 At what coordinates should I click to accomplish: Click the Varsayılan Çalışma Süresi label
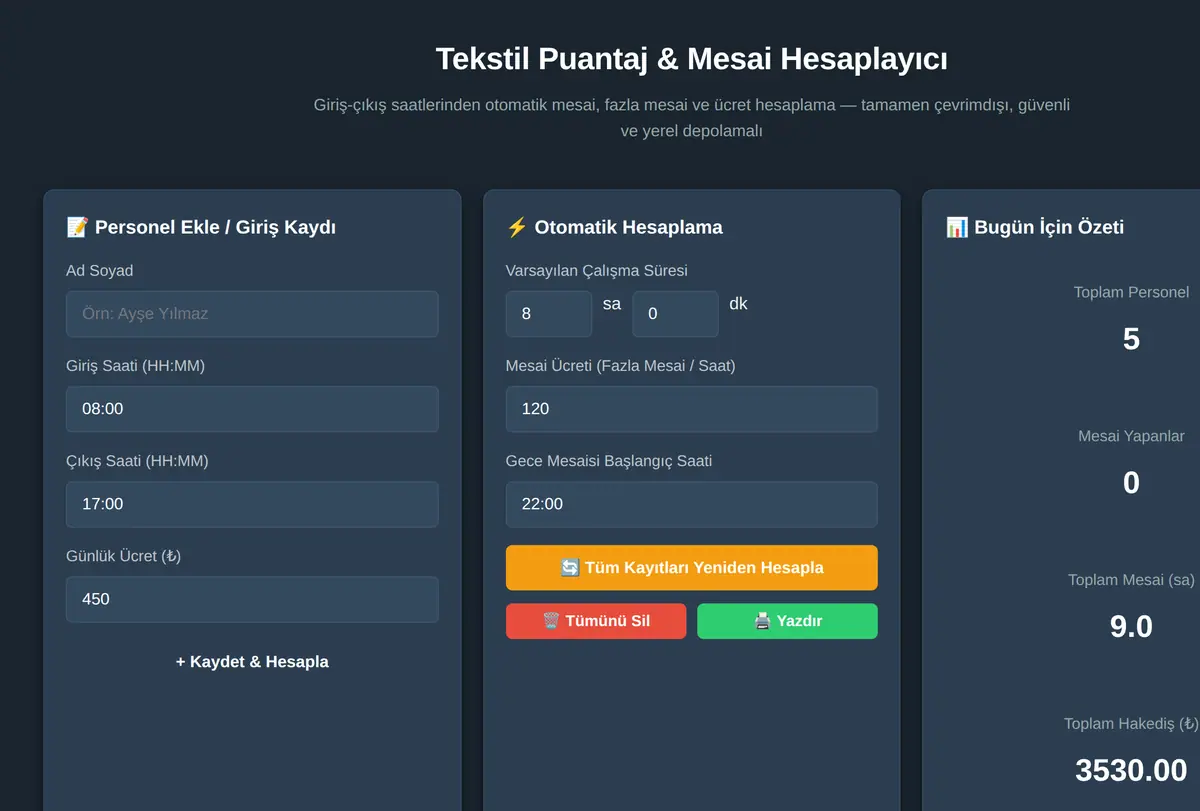[x=597, y=271]
